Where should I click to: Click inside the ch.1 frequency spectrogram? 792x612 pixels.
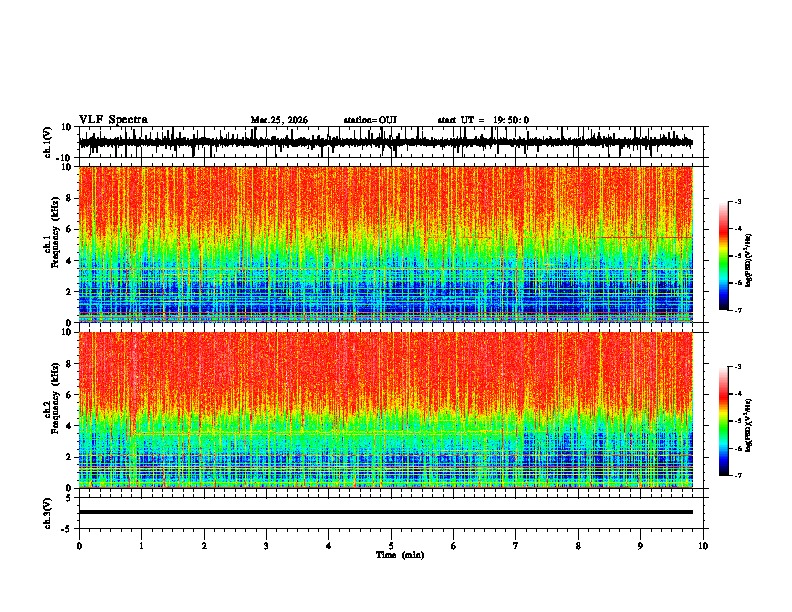point(385,244)
